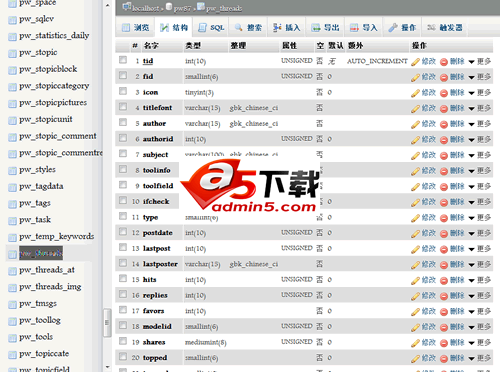The width and height of the screenshot is (500, 372).
Task: Open the pw_temp_keywords table link
Action: (57, 236)
